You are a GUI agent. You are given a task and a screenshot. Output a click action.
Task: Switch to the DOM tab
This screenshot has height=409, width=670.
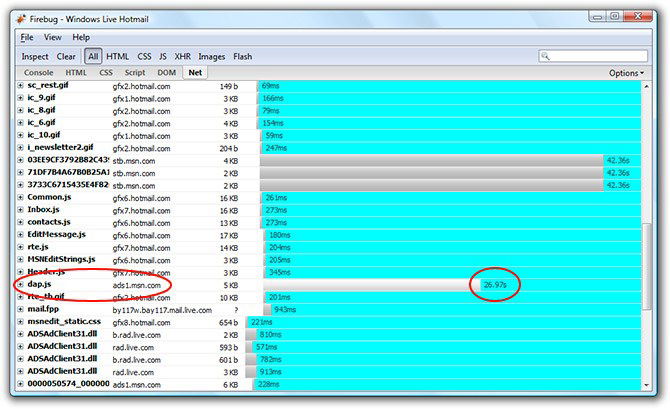167,73
